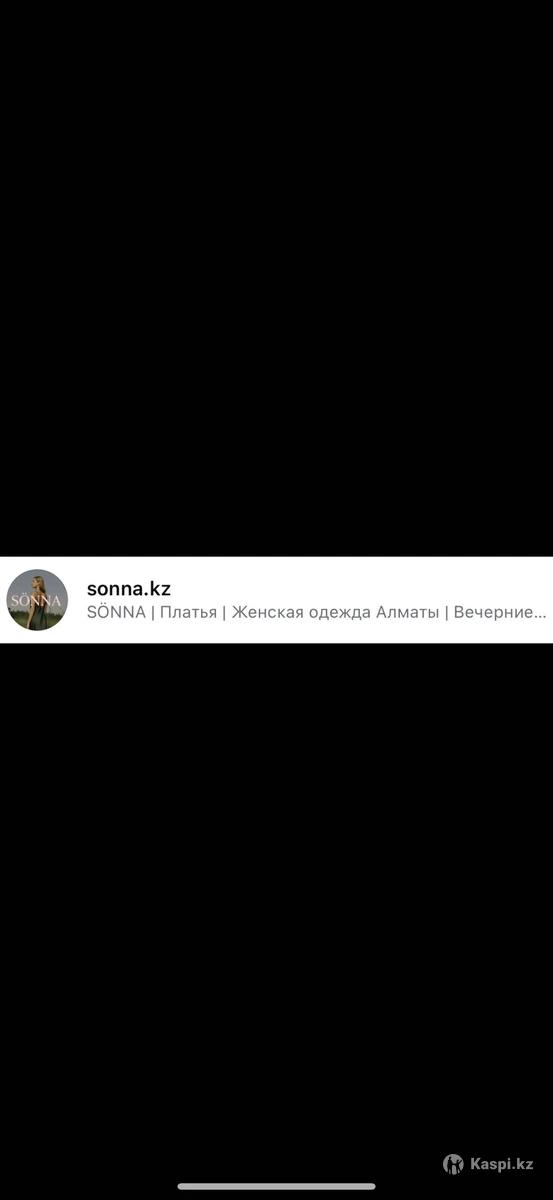Expand the truncated Вечерние… text
553x1200 pixels.
pos(501,613)
